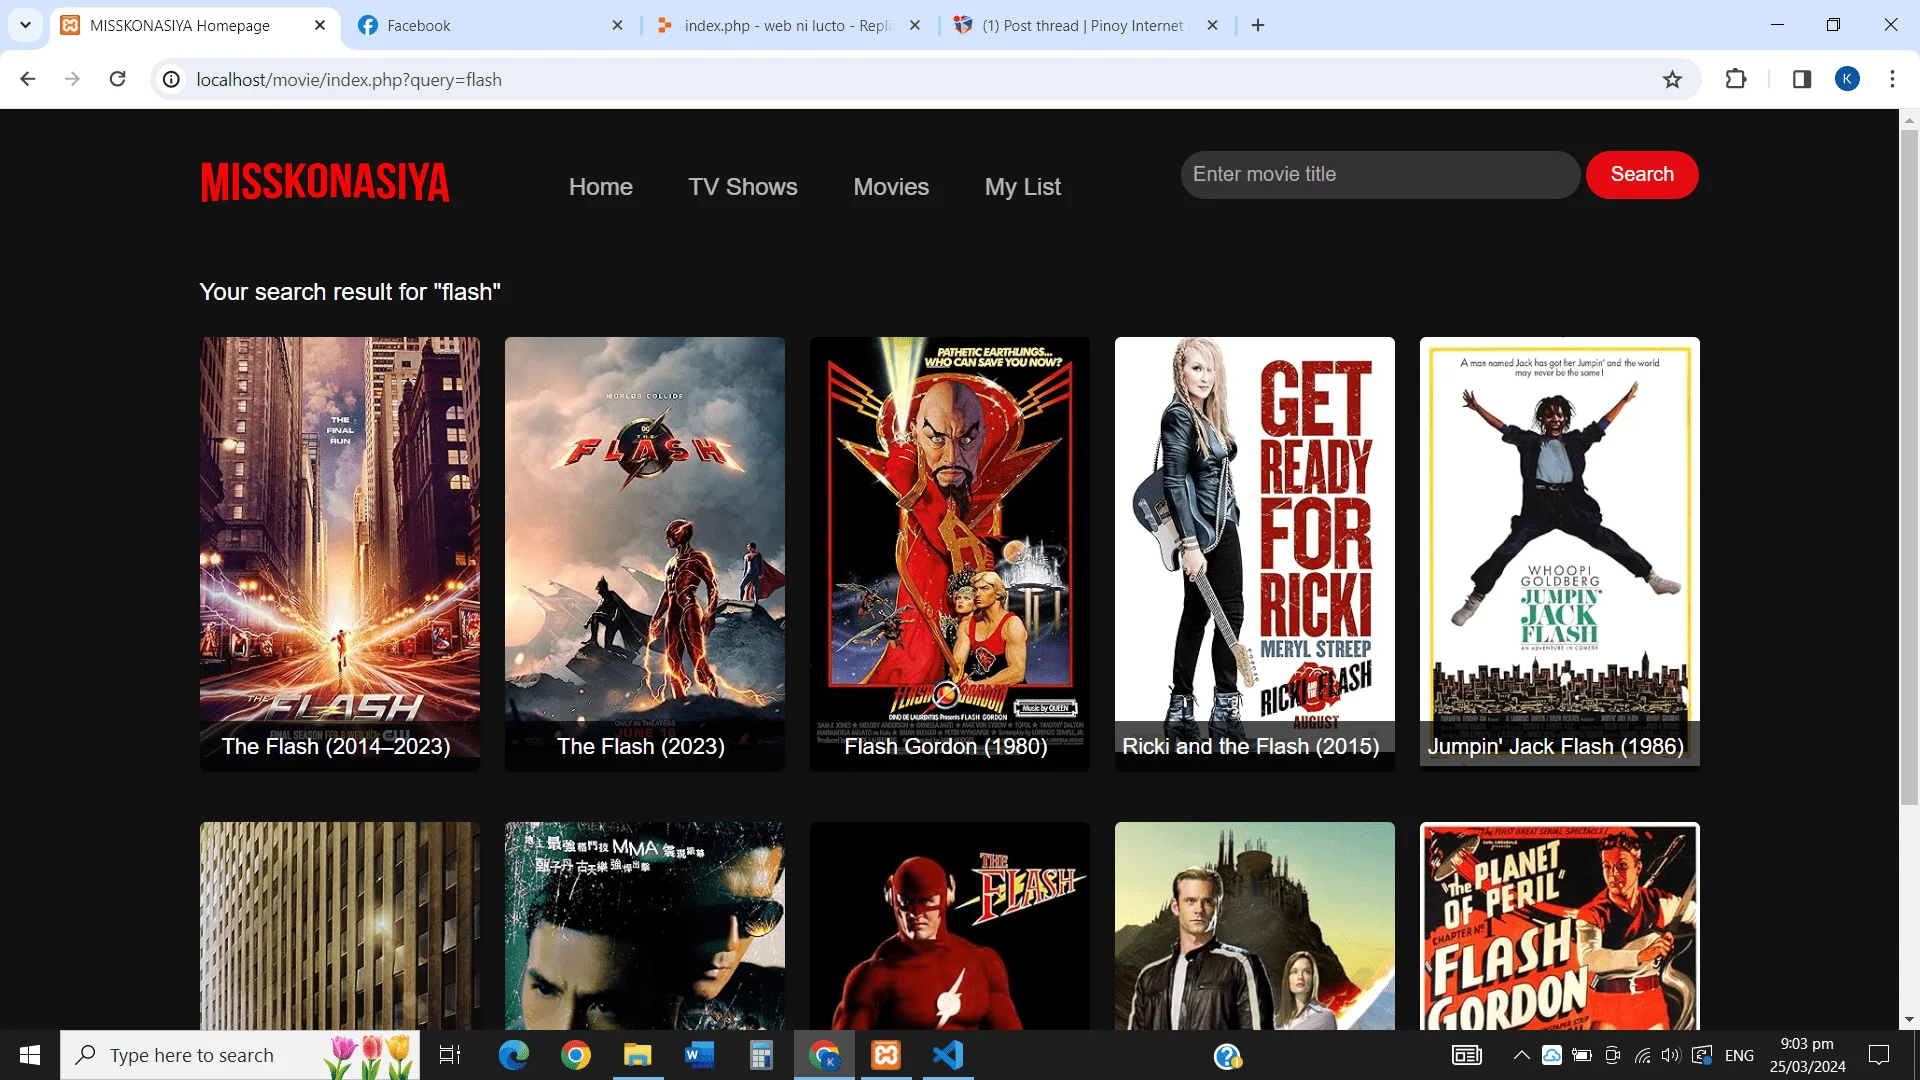Open the Movies section
This screenshot has width=1920, height=1080.
pyautogui.click(x=891, y=187)
